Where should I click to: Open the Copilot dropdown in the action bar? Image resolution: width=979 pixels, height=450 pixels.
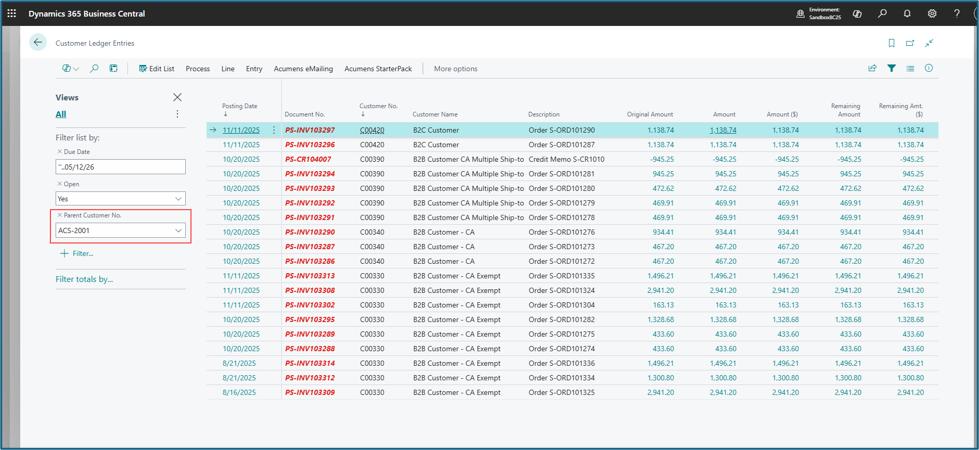click(71, 69)
